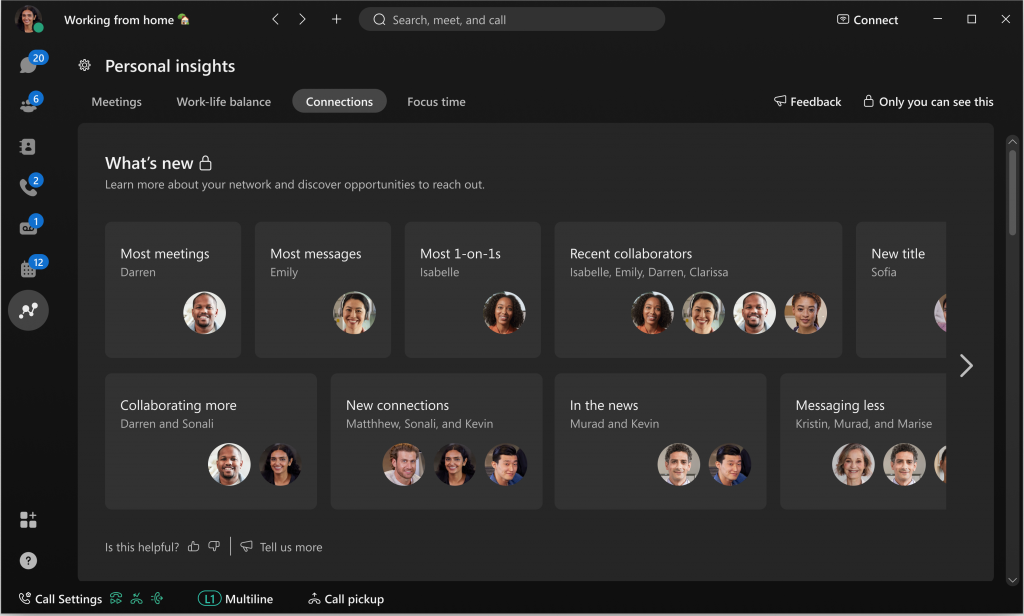Open the Personal insights settings gear
The height and width of the screenshot is (616, 1024).
85,65
